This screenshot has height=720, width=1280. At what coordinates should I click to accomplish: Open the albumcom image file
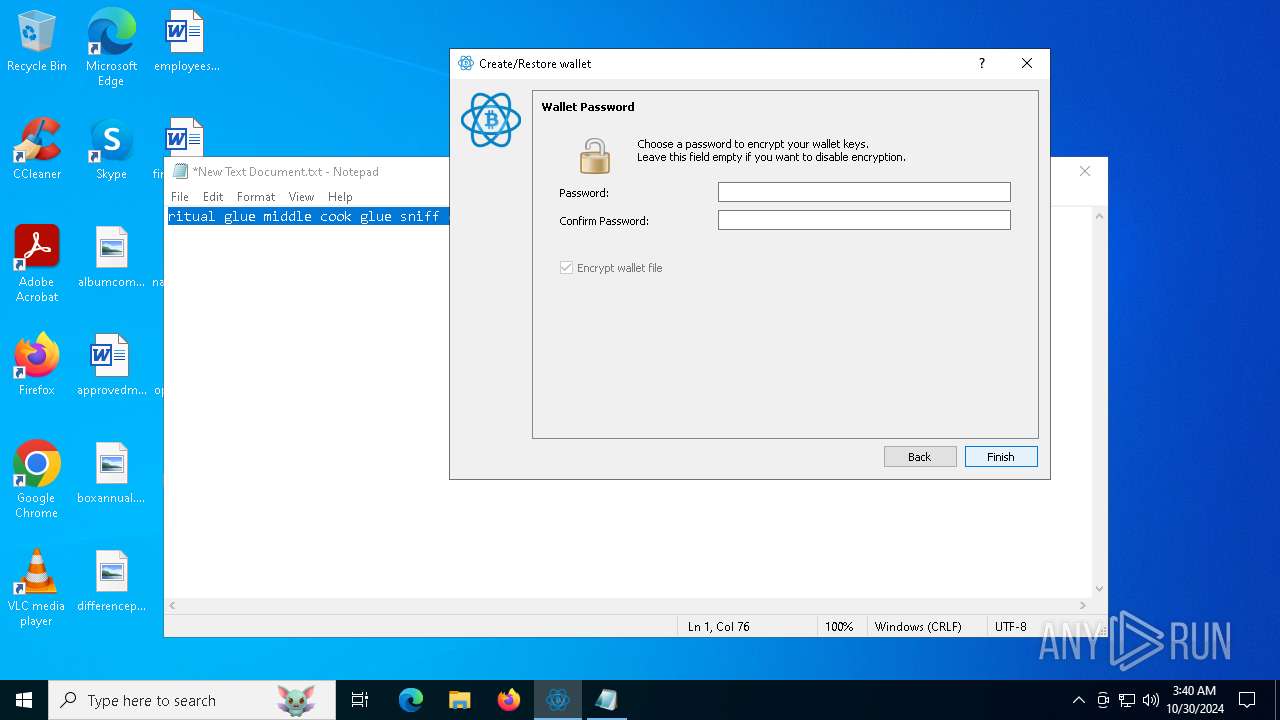(x=111, y=258)
